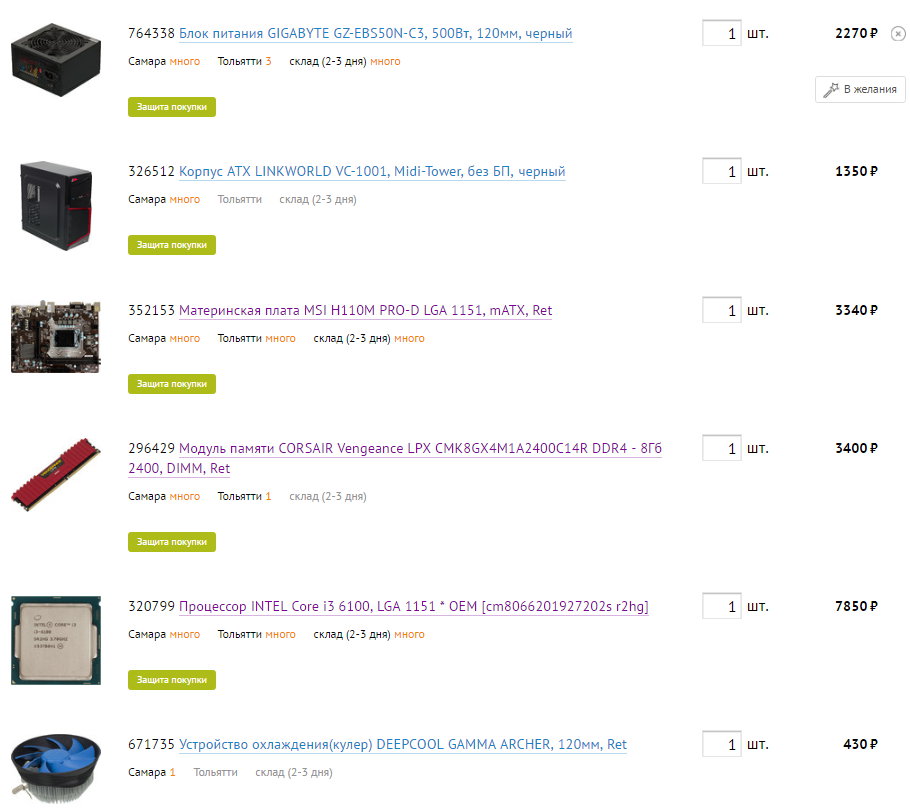Click the quantity field for the Intel processor
Viewport: 910px width, 808px height.
coord(721,606)
